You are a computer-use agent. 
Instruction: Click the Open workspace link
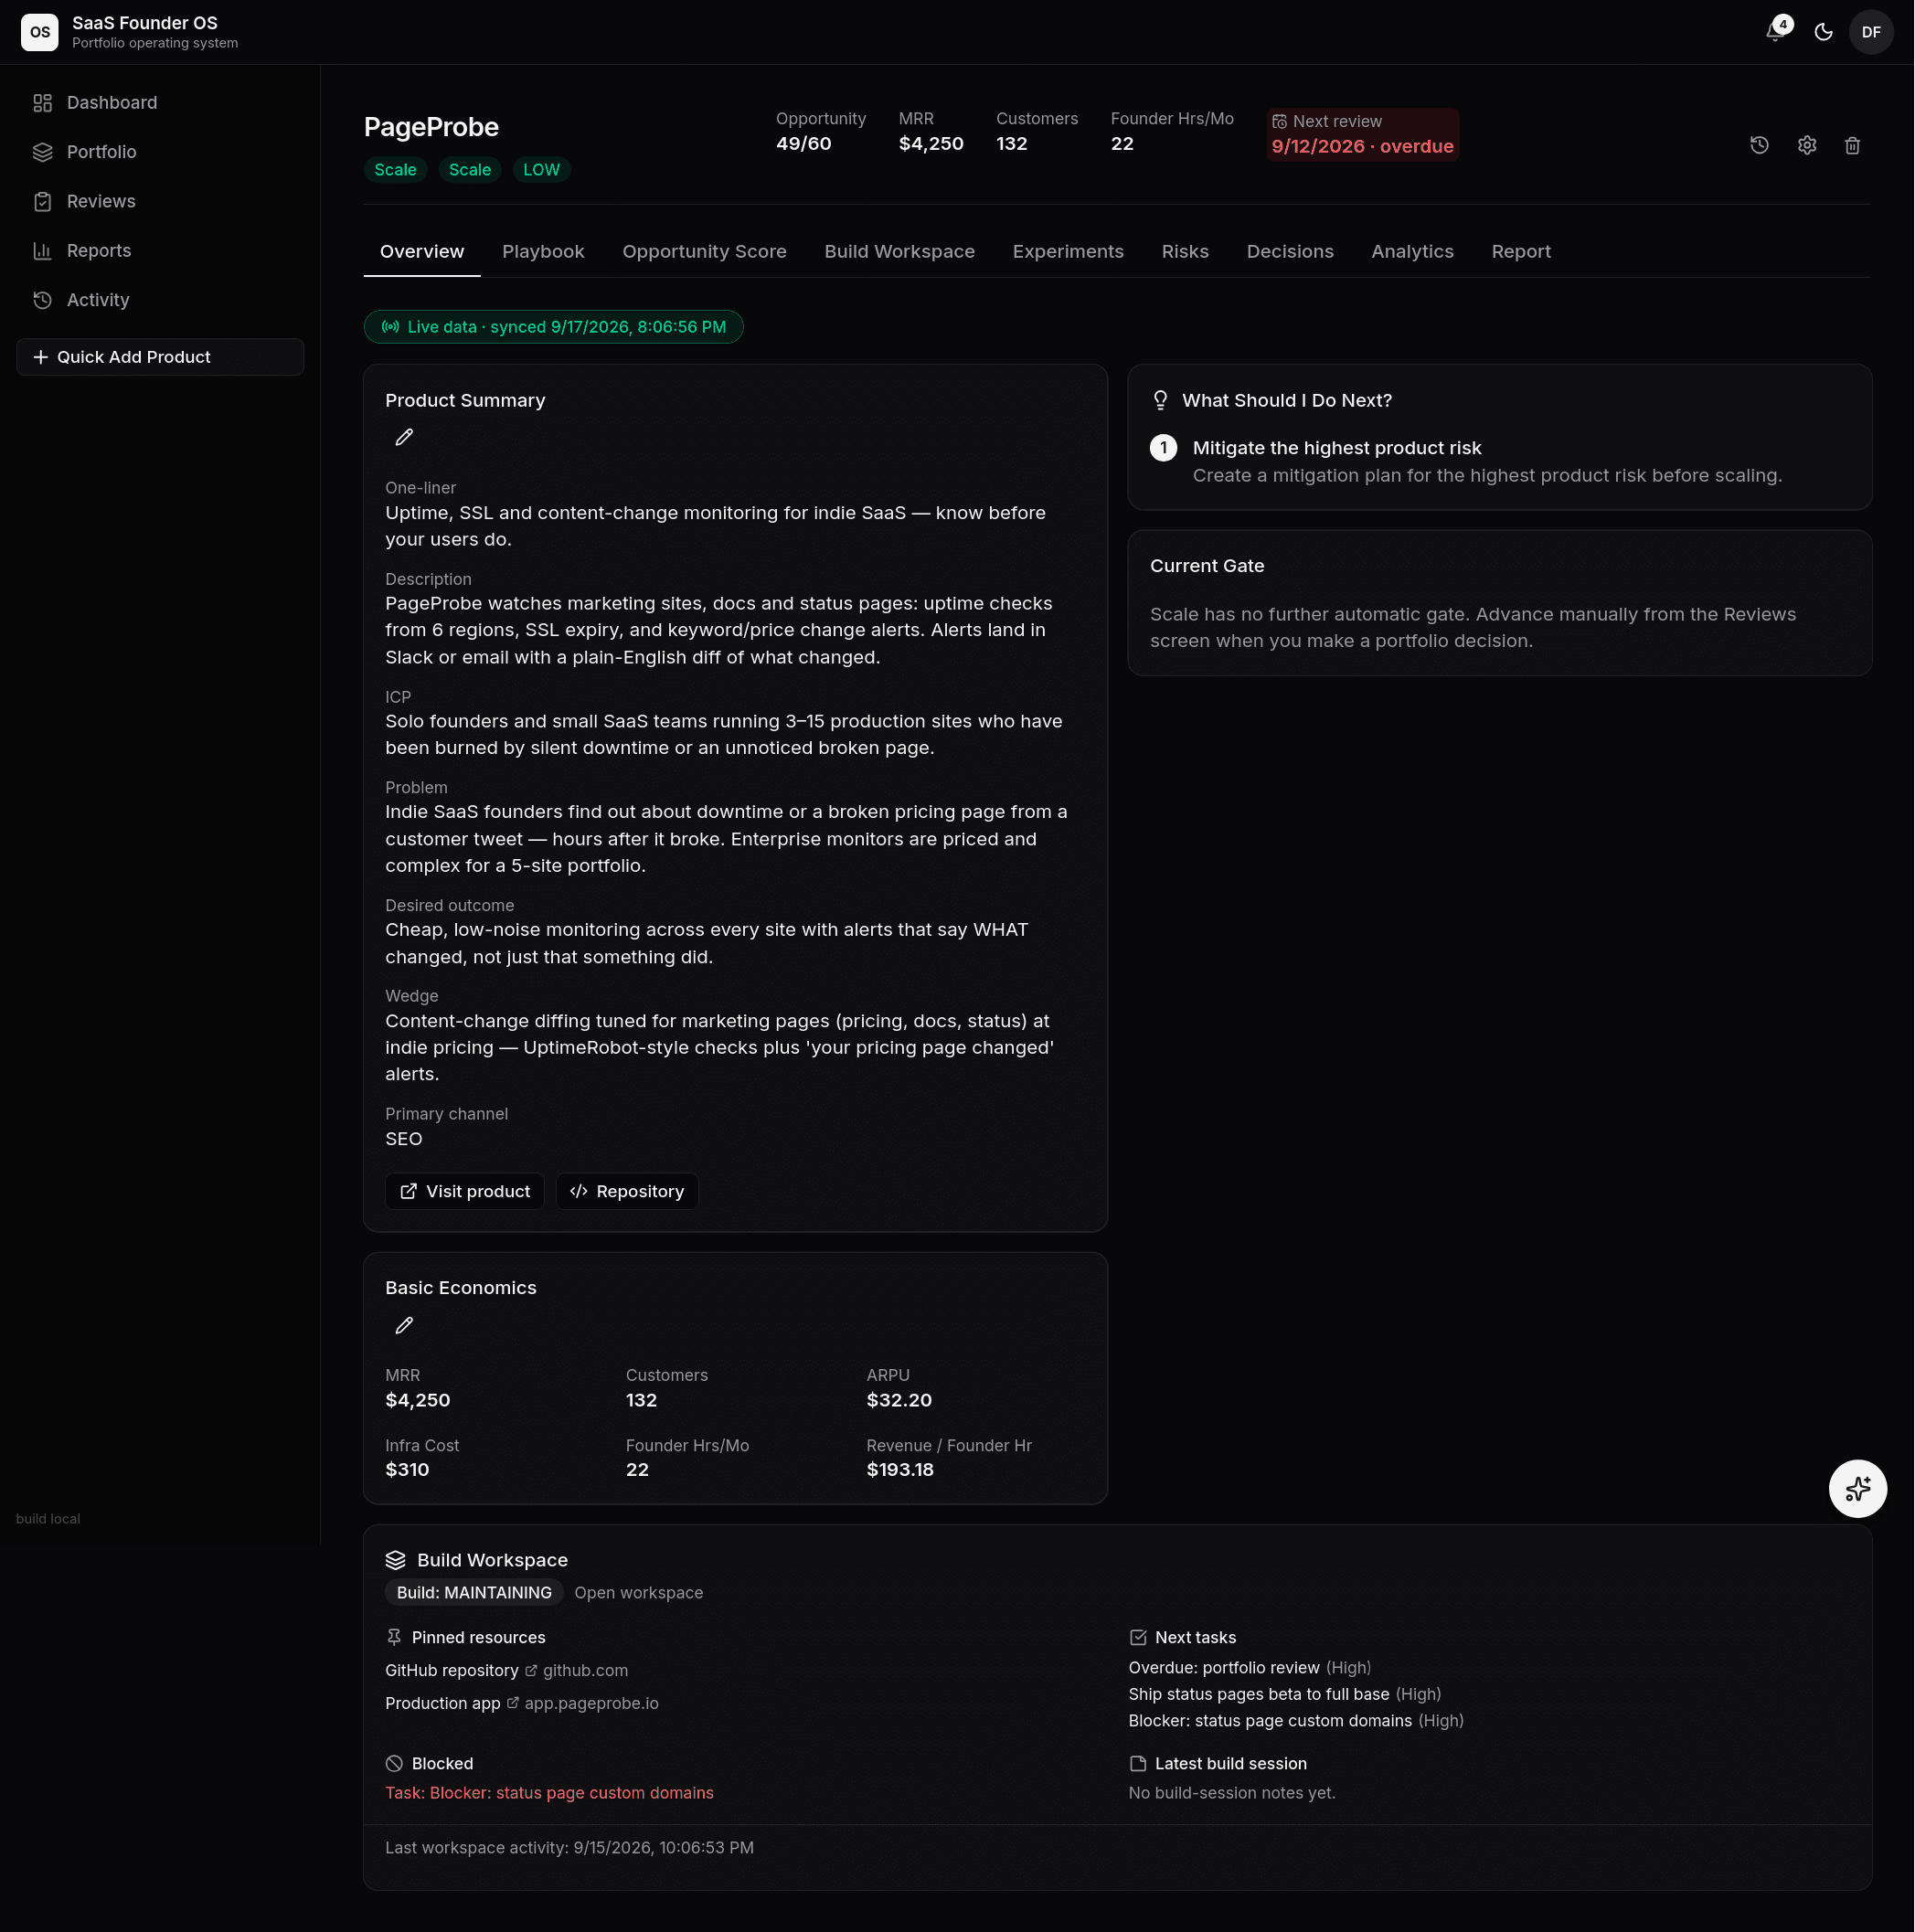[638, 1592]
